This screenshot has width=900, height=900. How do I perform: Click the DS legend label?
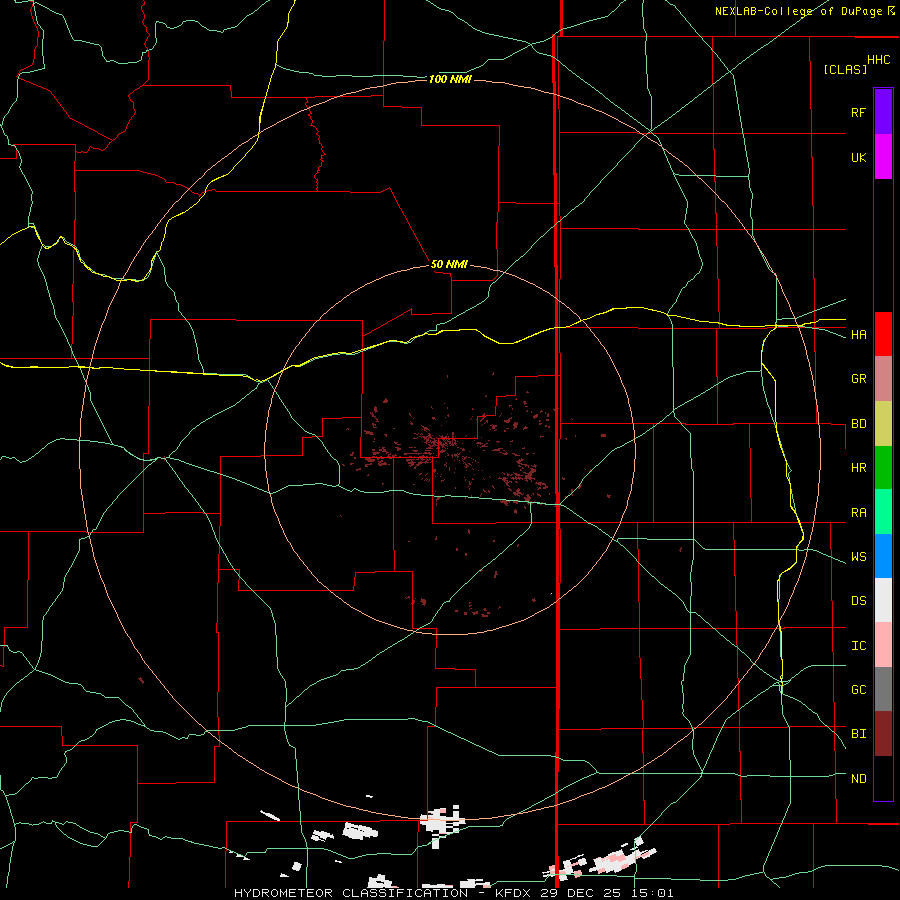pos(858,601)
